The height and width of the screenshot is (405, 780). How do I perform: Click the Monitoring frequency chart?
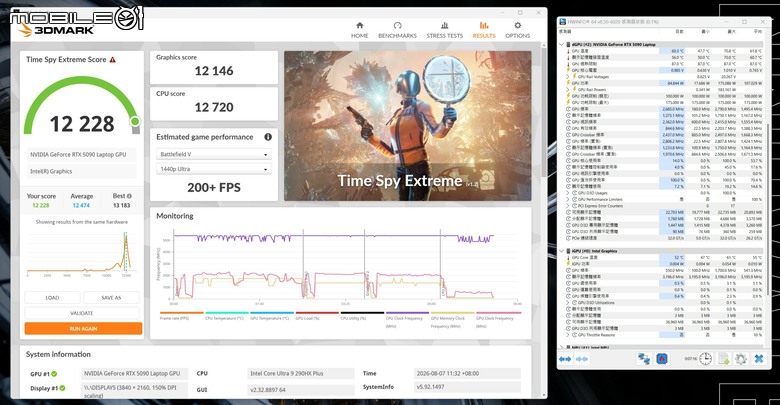click(x=341, y=266)
